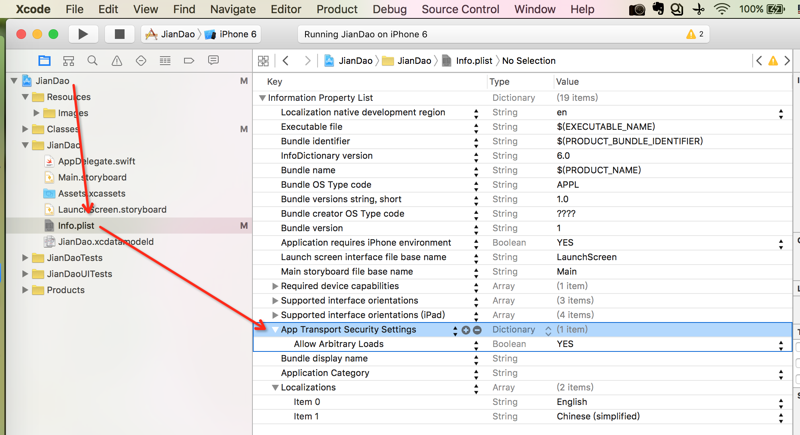Open key stepper for Bundle identifier row
Image resolution: width=800 pixels, height=435 pixels.
(x=476, y=142)
